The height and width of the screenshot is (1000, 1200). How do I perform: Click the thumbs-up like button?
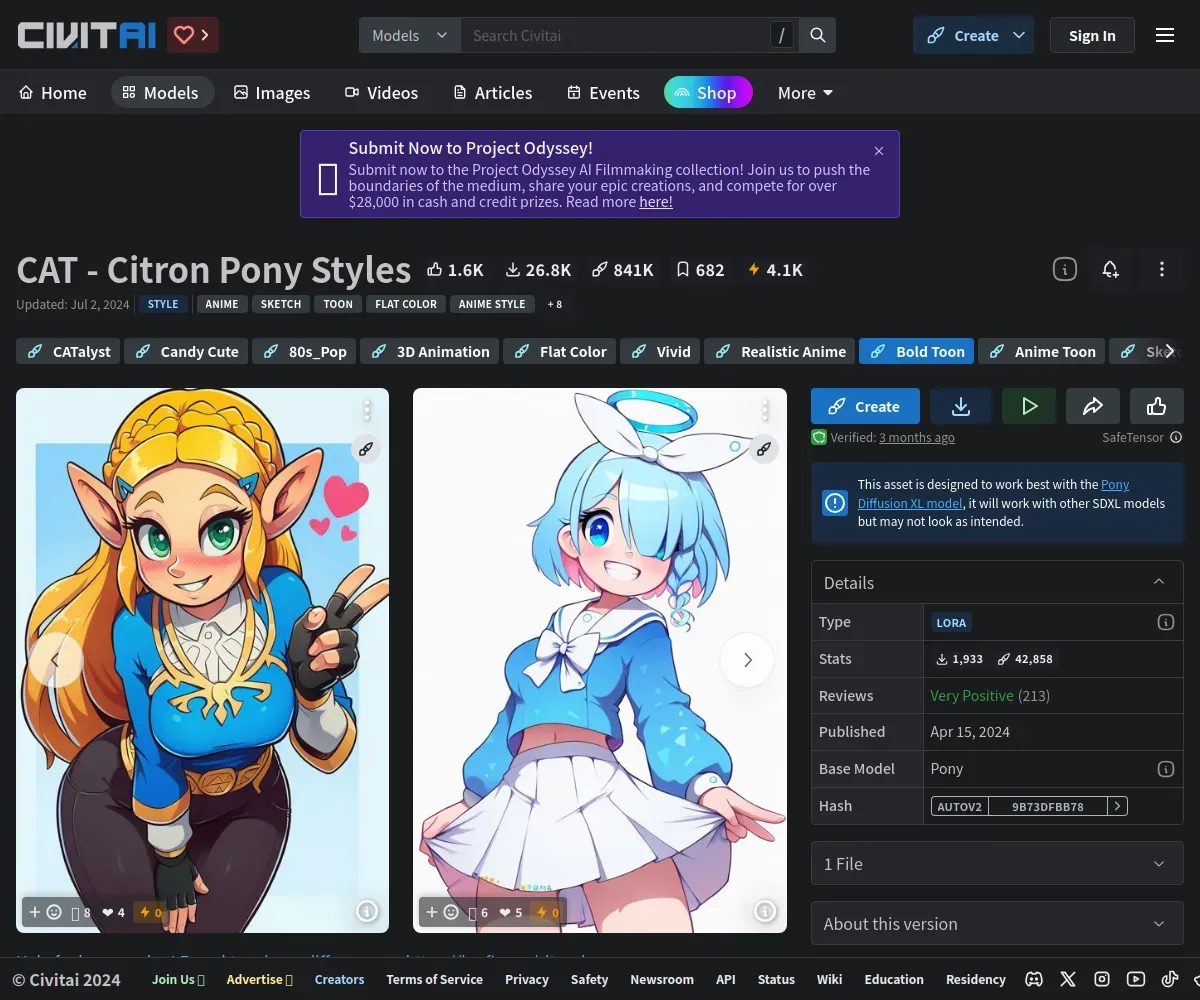point(1157,406)
